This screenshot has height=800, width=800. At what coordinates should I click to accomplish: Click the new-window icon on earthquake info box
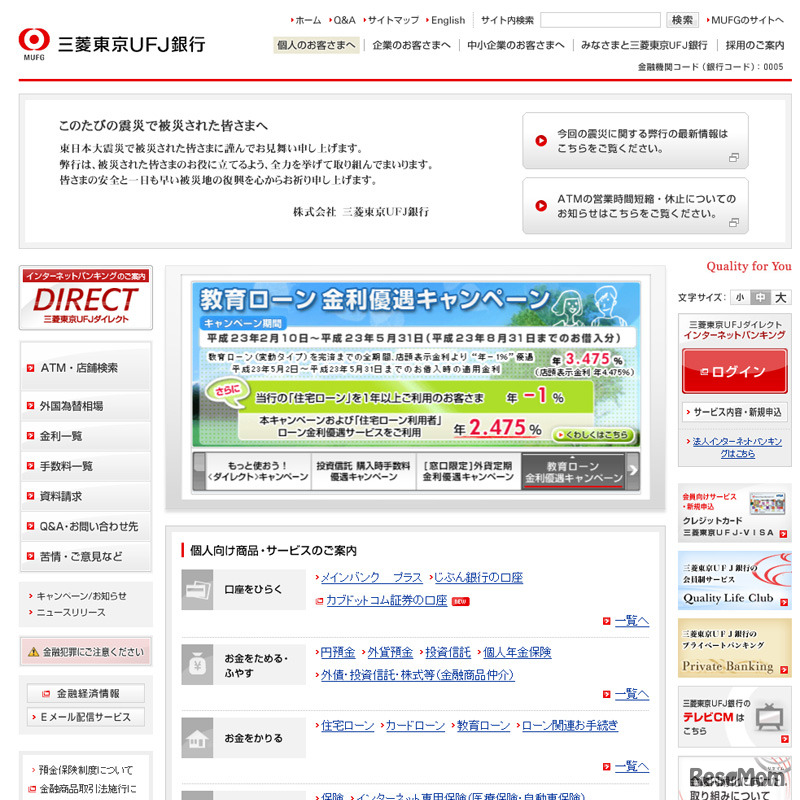coord(734,158)
